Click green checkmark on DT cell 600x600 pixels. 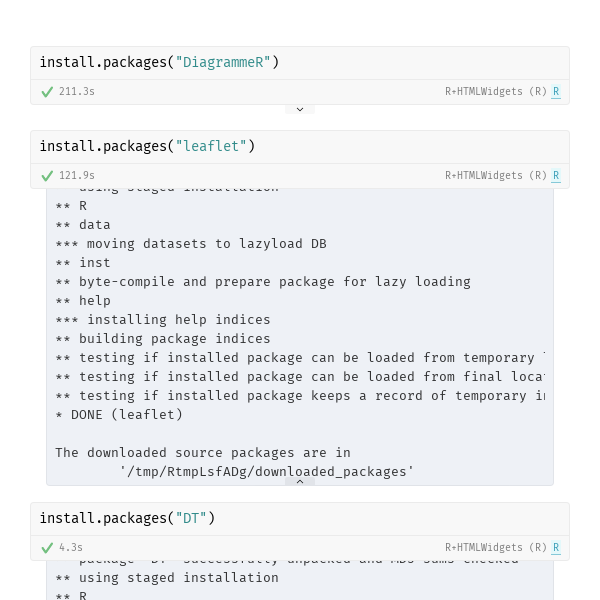coord(47,548)
